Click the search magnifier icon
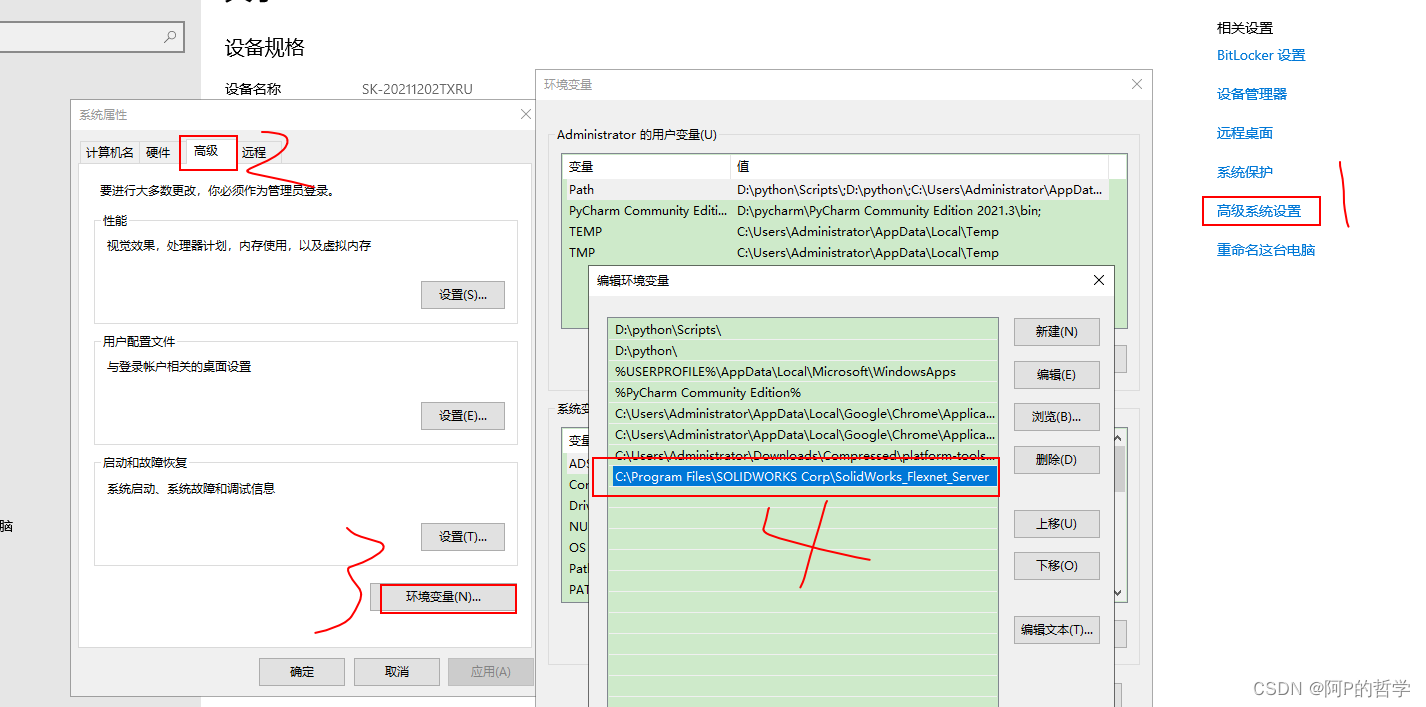 (170, 37)
